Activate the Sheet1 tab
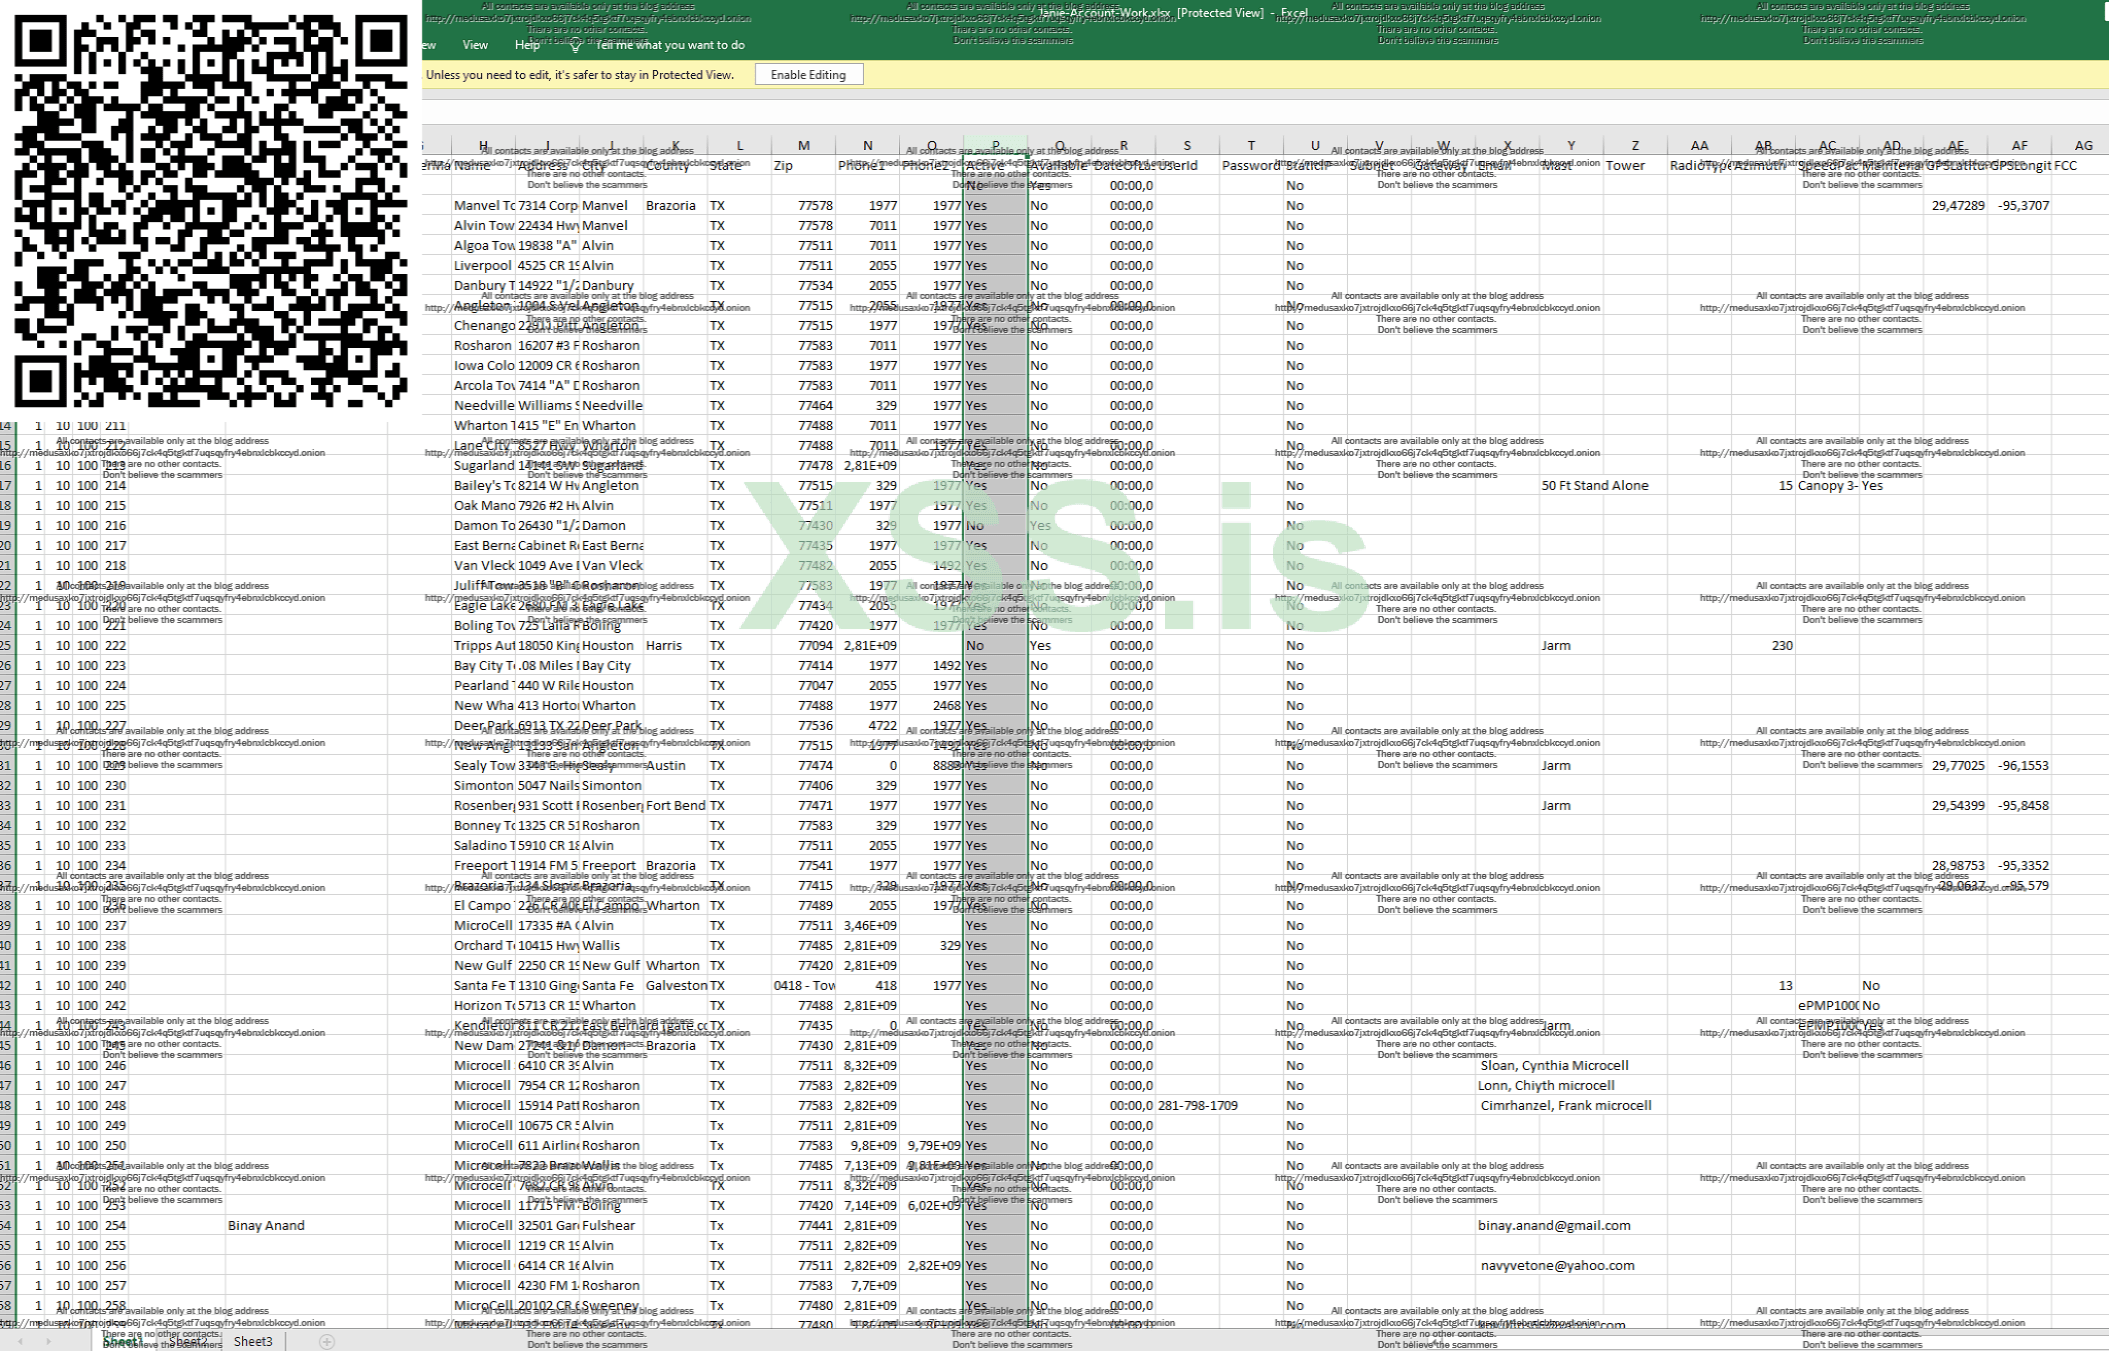 pos(122,1341)
